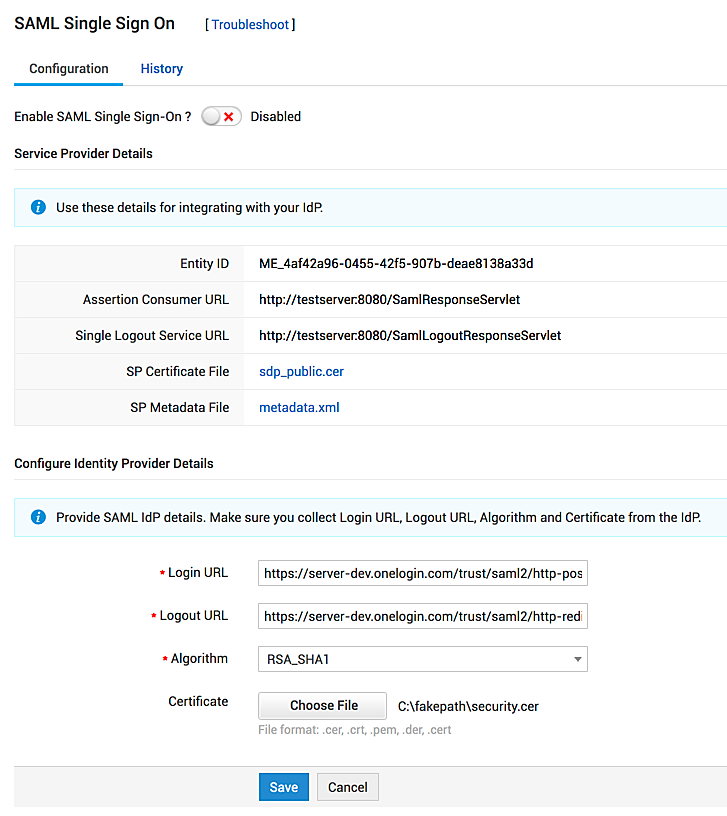Enable the SAML Single Sign-On toggle
Screen dimensions: 727x816
pos(221,117)
